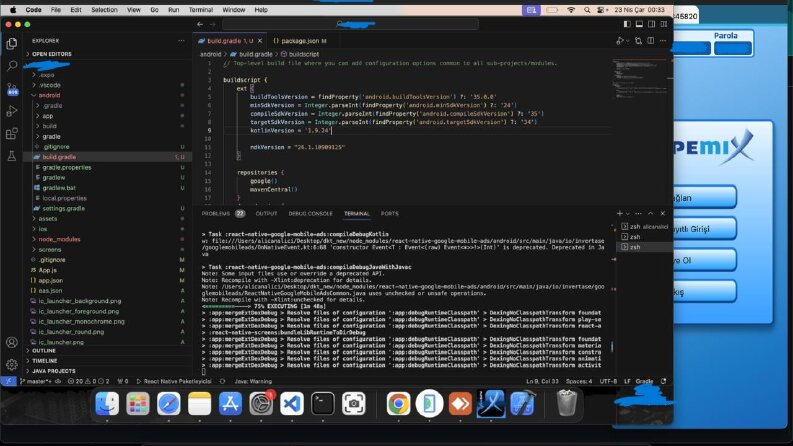
Task: Create a new terminal with plus icon
Action: (x=620, y=213)
